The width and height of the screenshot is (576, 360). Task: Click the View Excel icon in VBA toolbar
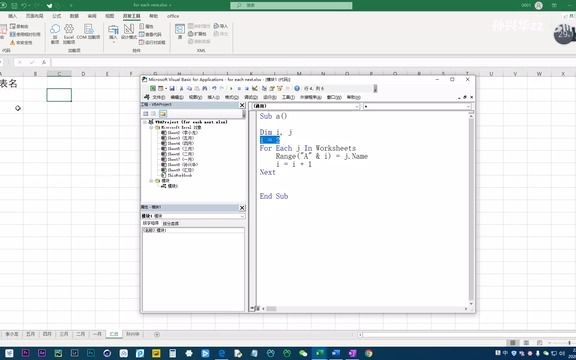(x=152, y=88)
